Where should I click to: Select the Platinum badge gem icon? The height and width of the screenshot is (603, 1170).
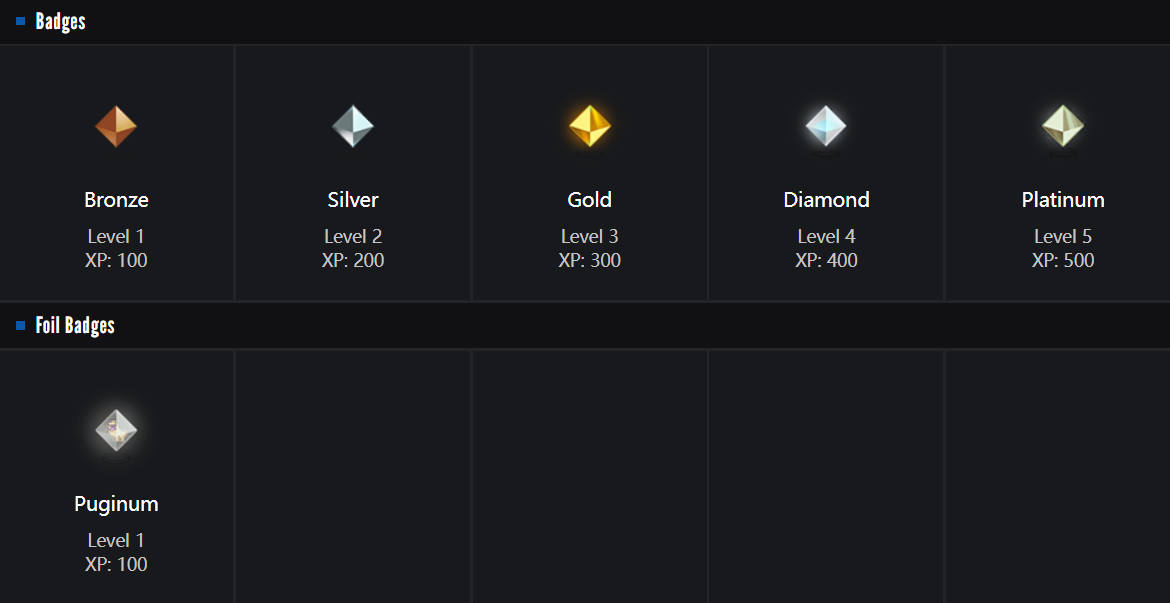(x=1063, y=126)
